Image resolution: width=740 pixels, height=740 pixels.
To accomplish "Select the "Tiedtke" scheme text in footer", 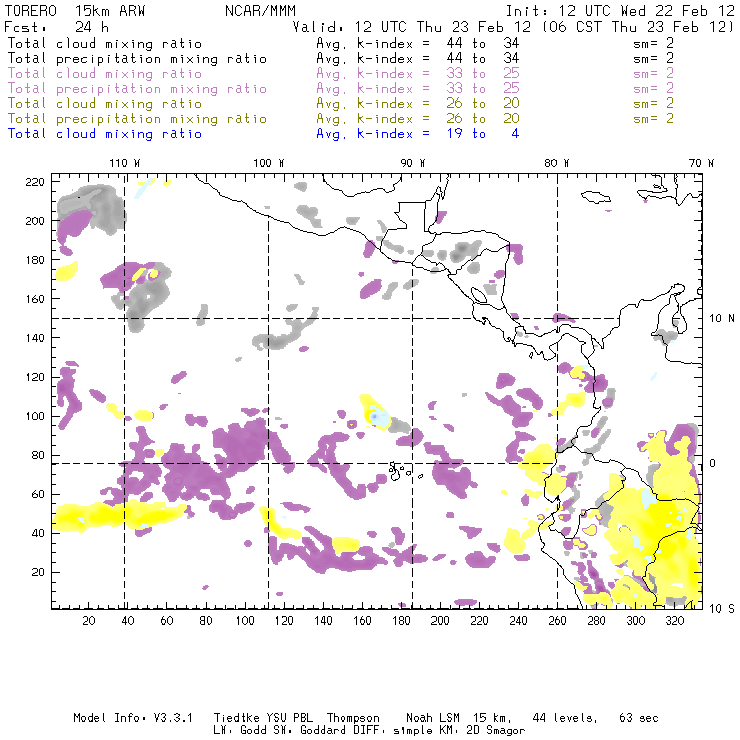I will 237,718.
